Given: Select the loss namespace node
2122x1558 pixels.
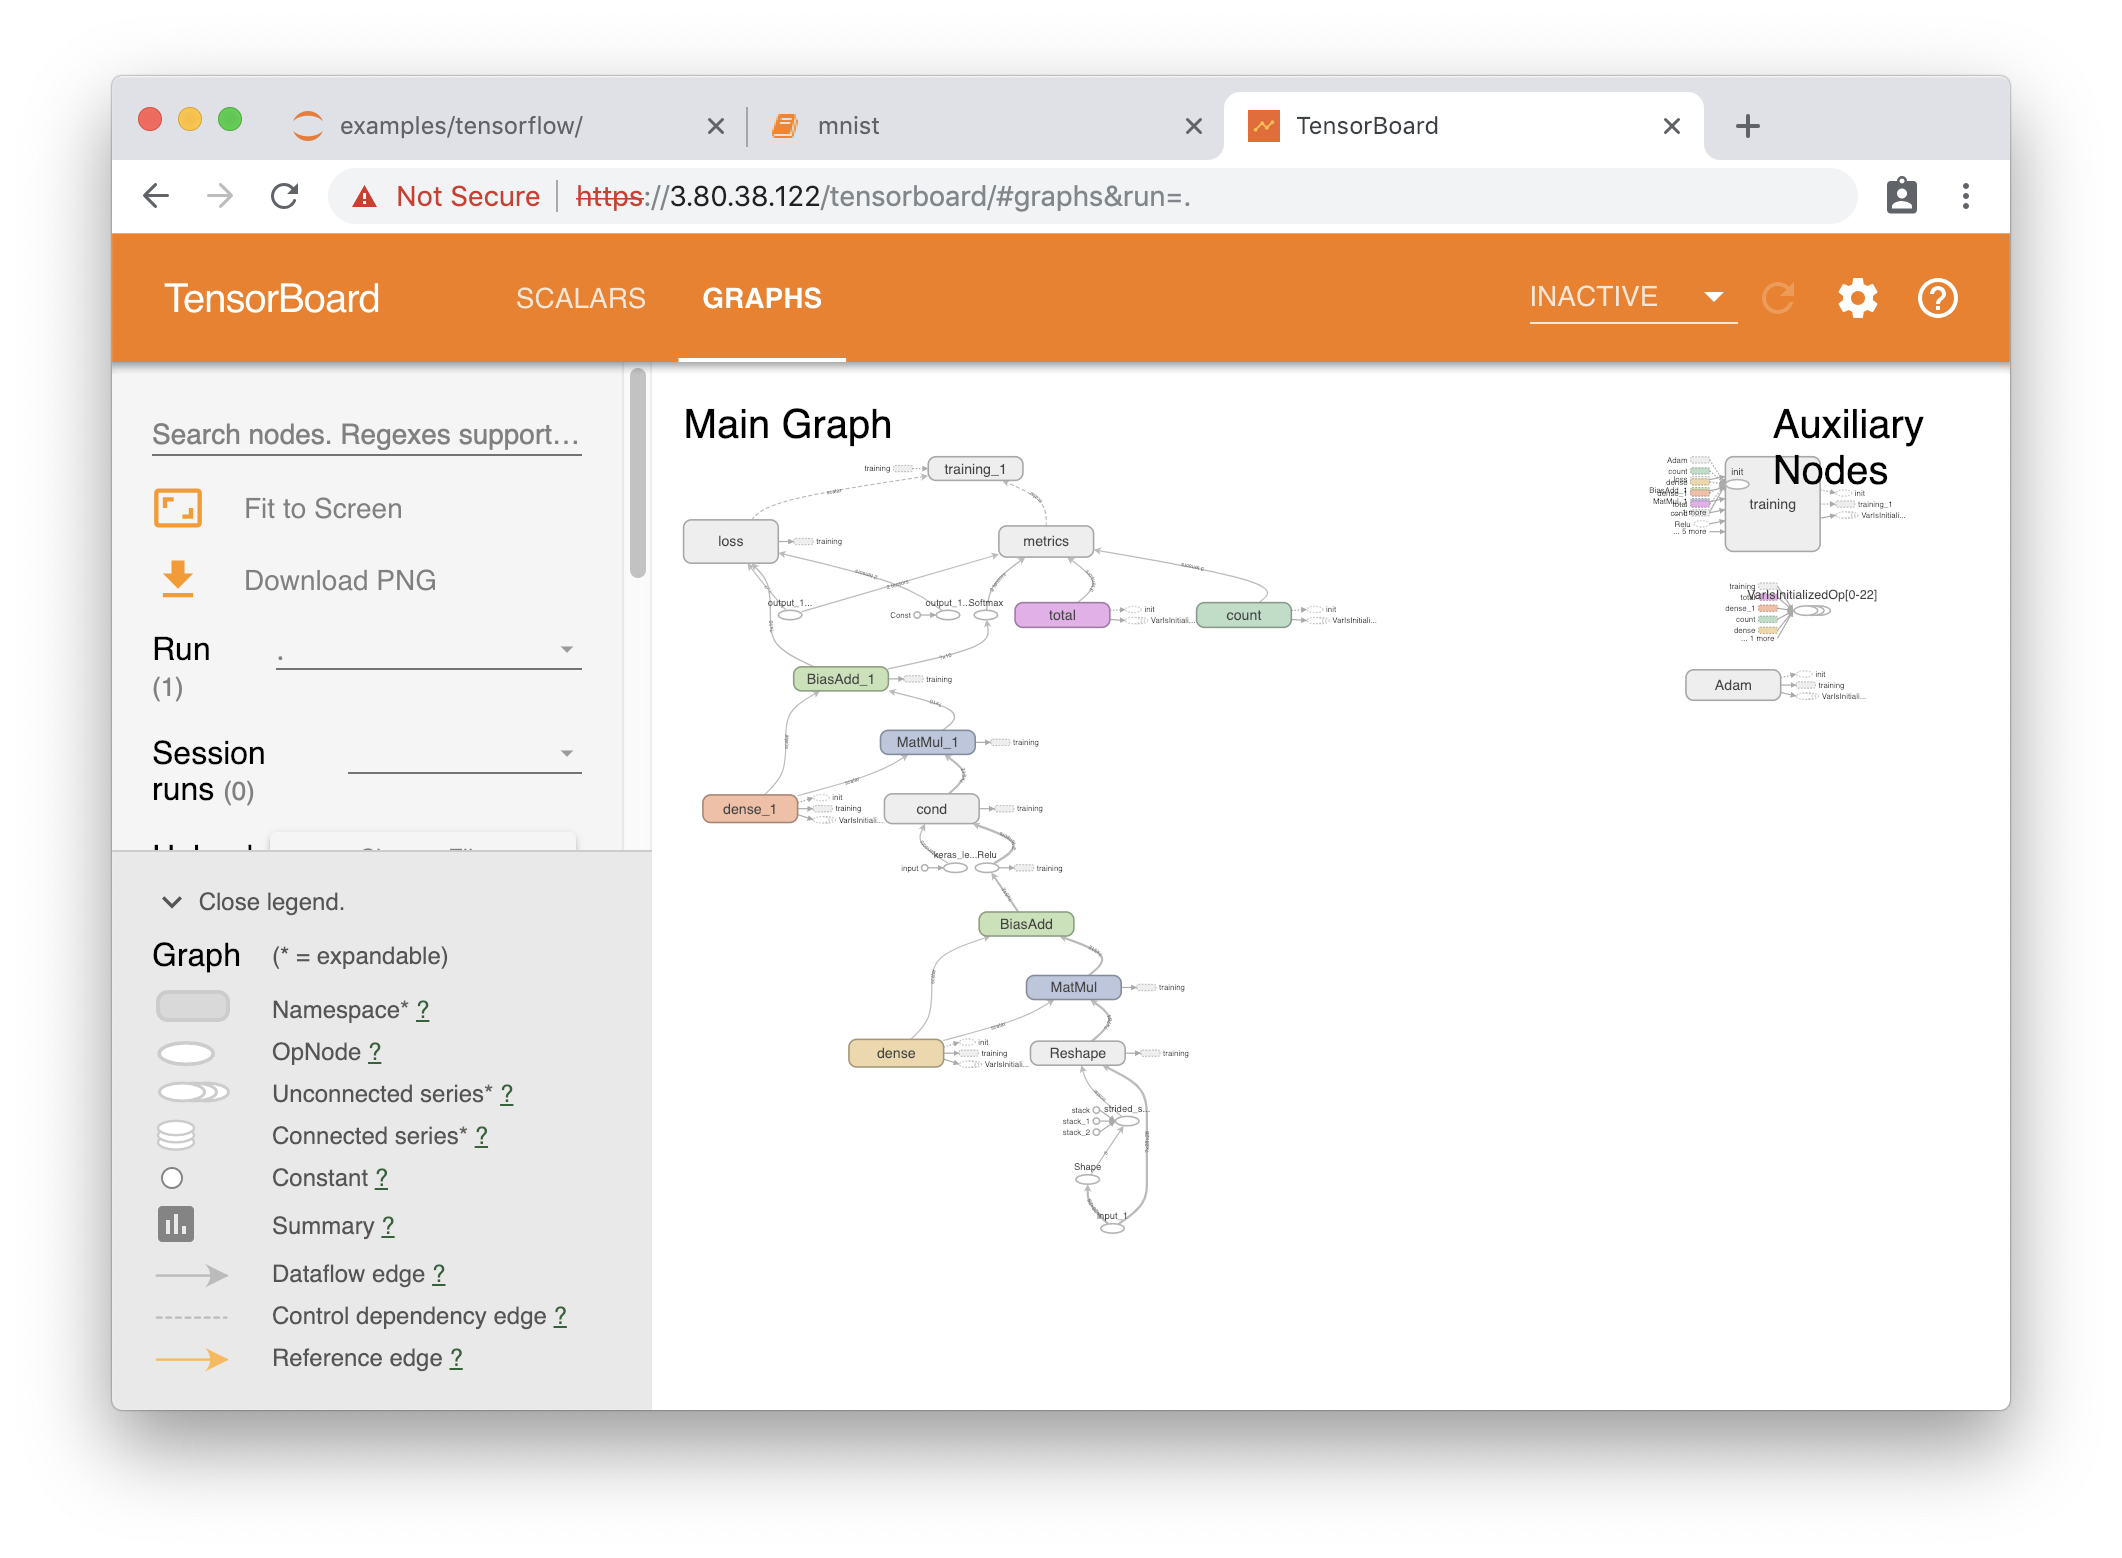Looking at the screenshot, I should pos(730,541).
